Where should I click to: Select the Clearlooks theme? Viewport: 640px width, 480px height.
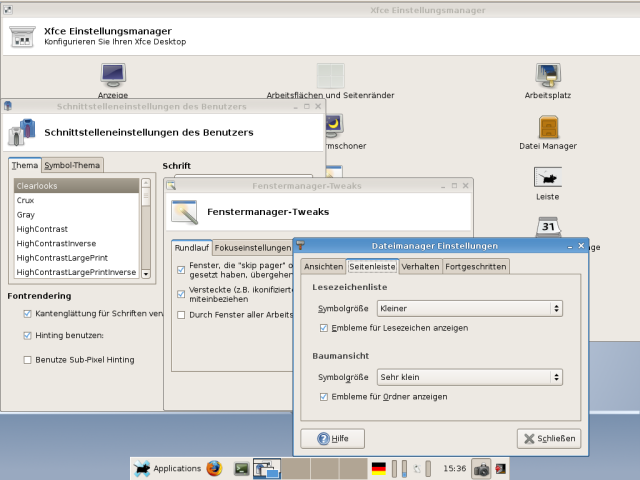77,186
